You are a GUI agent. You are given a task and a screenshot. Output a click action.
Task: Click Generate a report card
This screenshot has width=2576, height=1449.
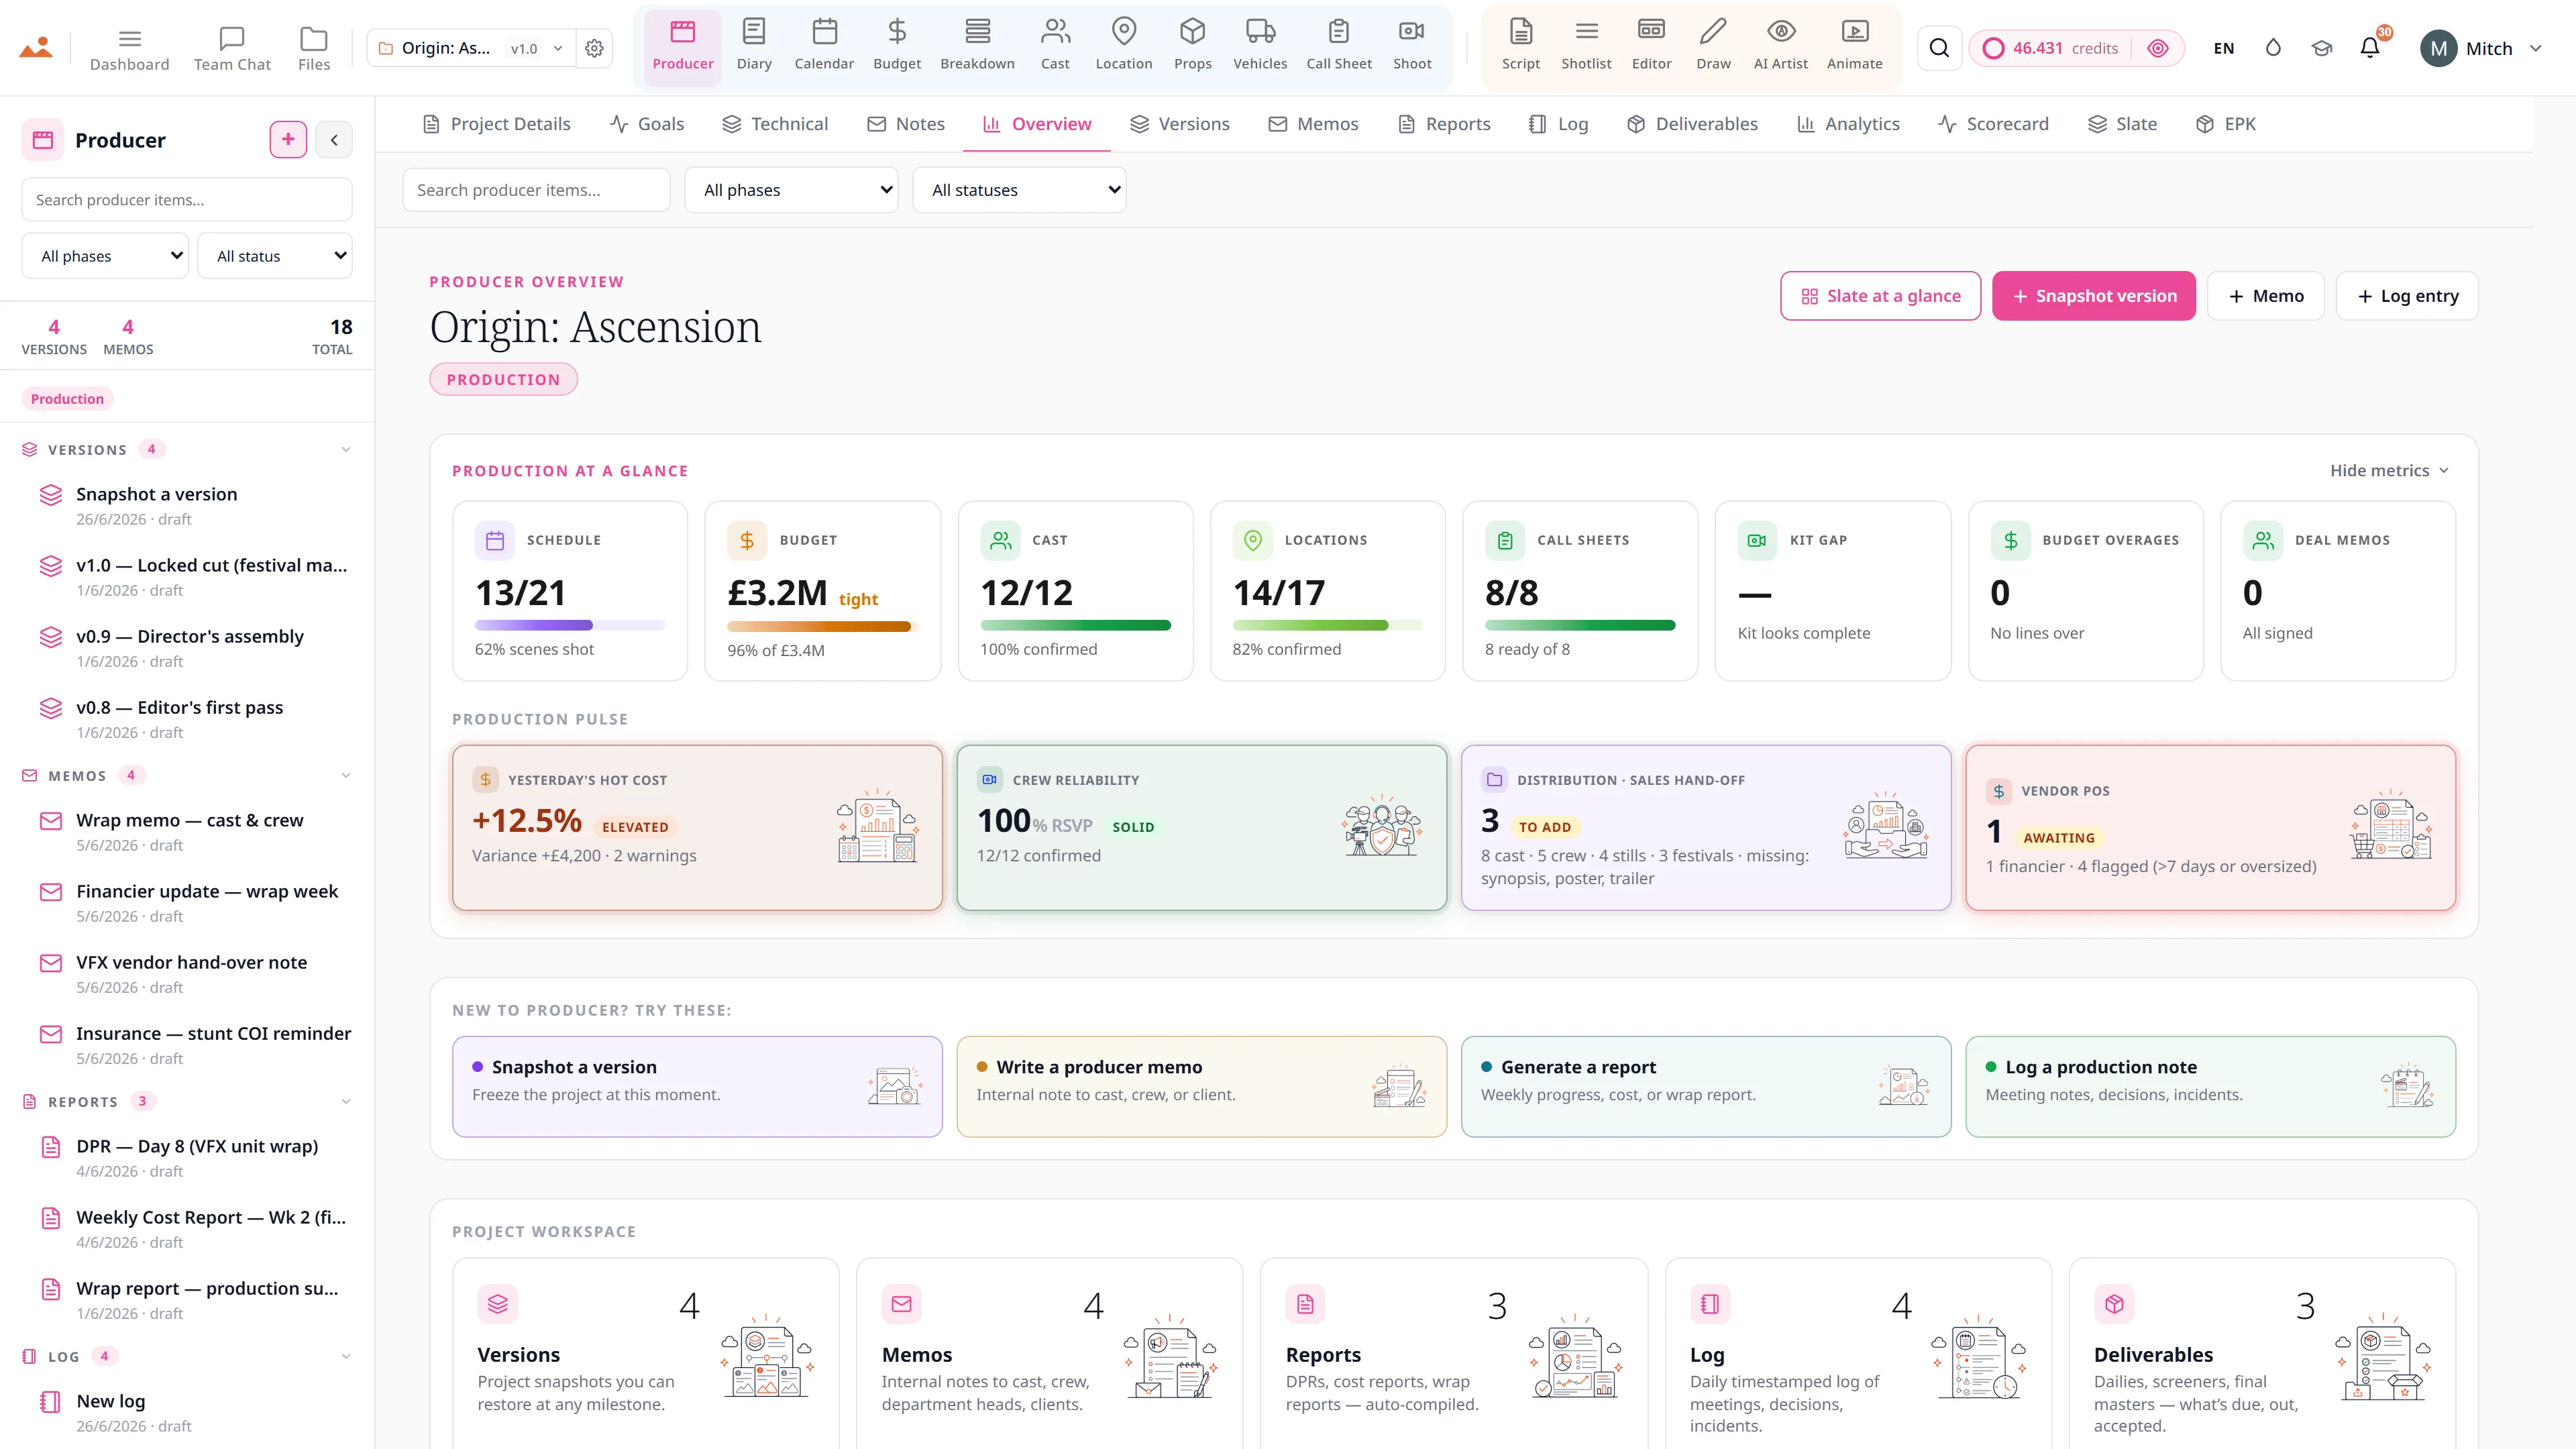1705,1086
